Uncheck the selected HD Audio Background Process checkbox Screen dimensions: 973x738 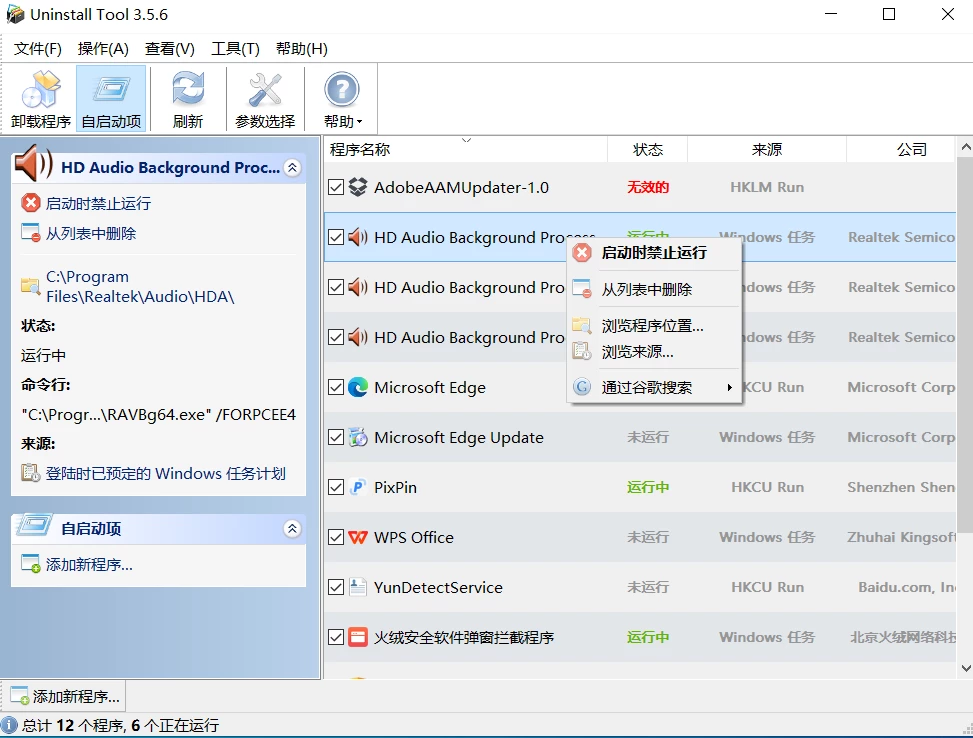point(336,237)
